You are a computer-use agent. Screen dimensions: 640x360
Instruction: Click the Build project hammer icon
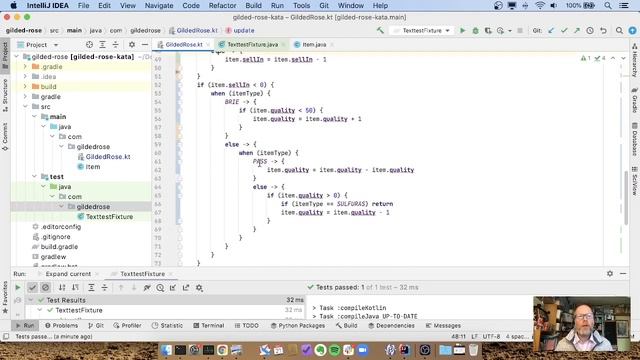[x=380, y=31]
